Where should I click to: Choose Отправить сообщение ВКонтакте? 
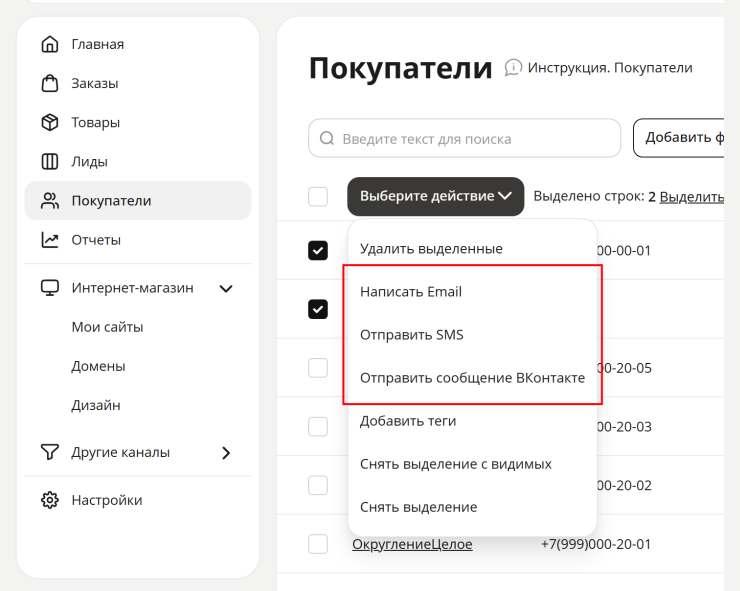[472, 378]
